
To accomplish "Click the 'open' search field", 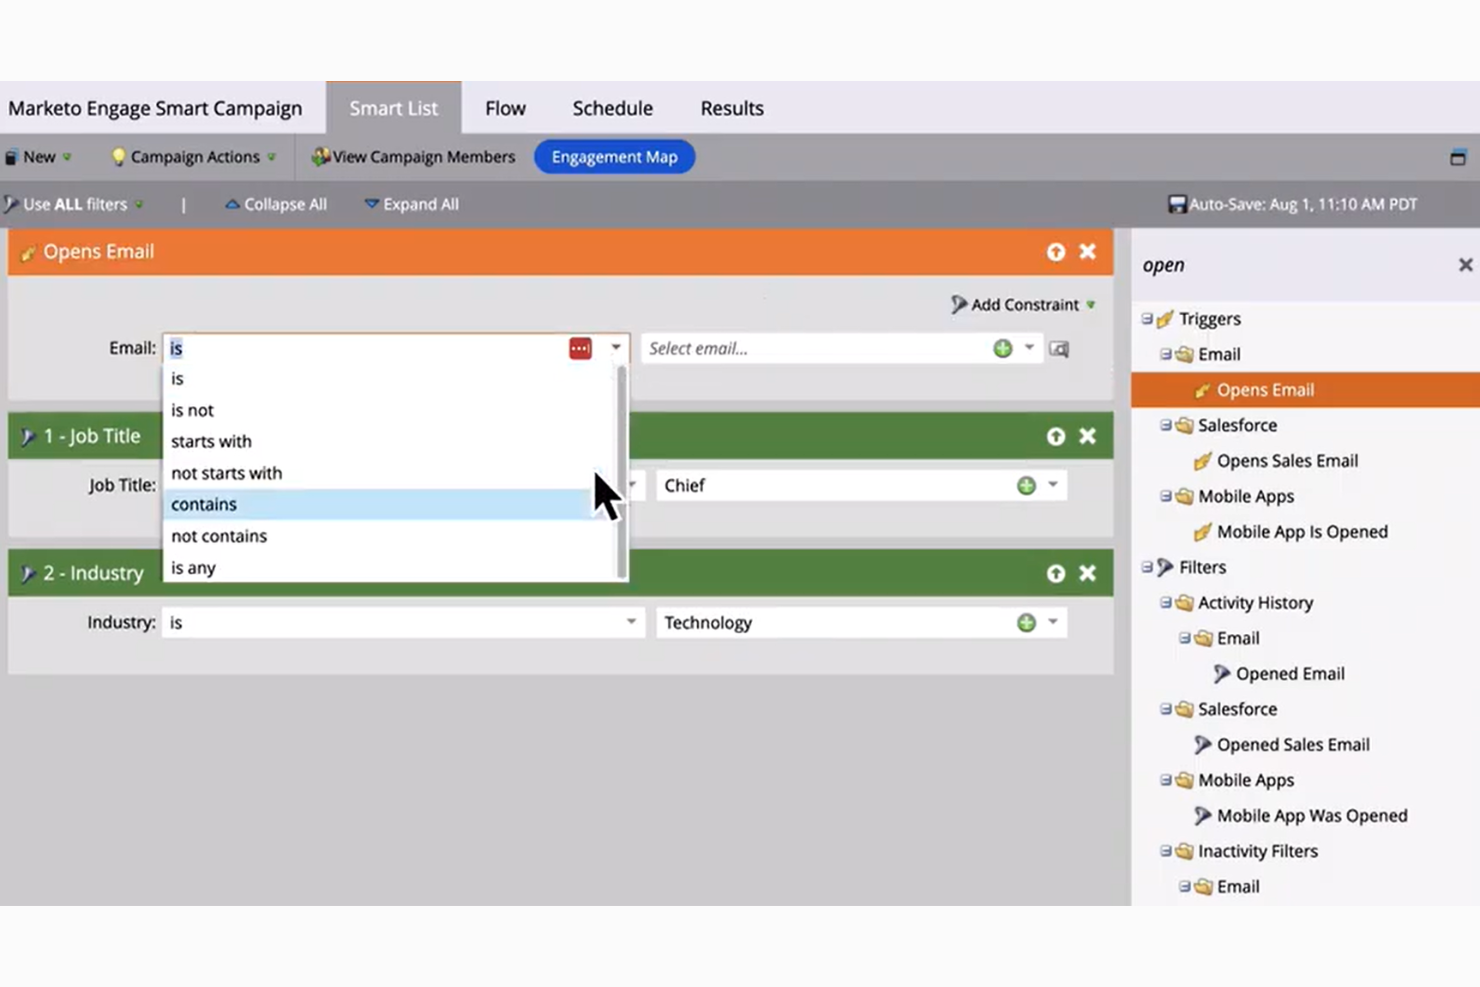I will click(x=1295, y=265).
